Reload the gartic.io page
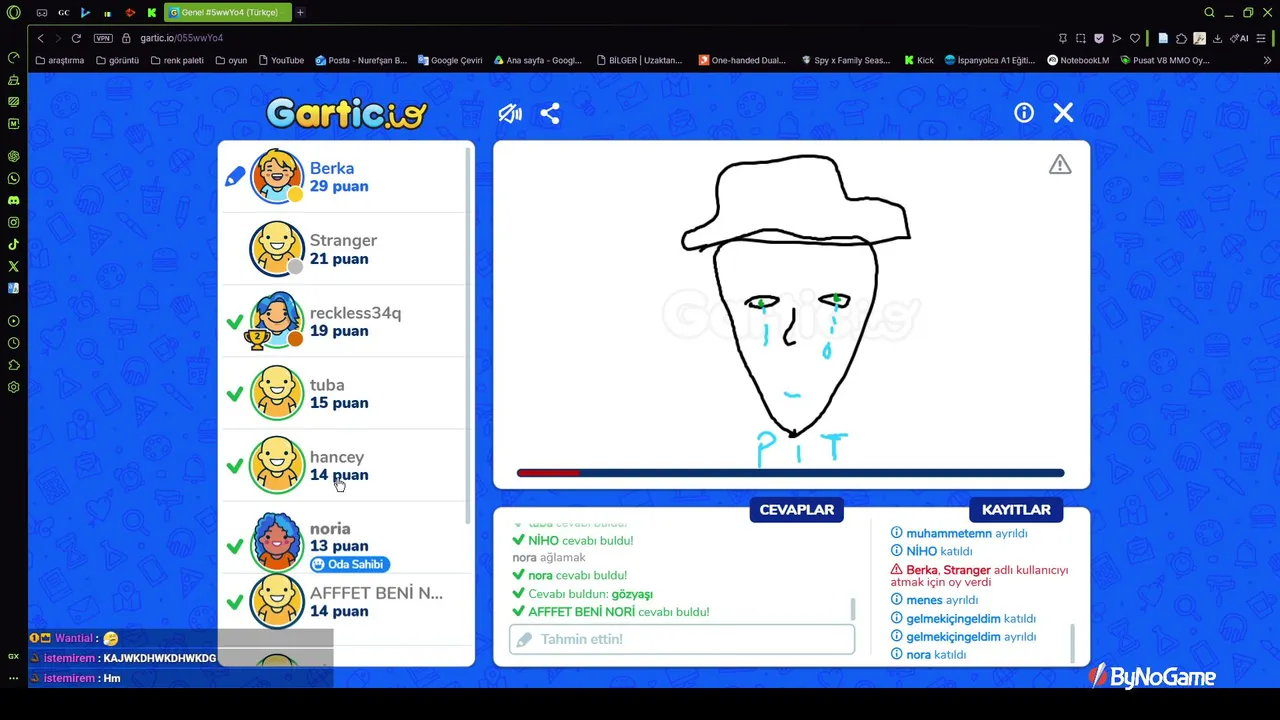Screen dimensions: 1280x720 click(x=76, y=38)
